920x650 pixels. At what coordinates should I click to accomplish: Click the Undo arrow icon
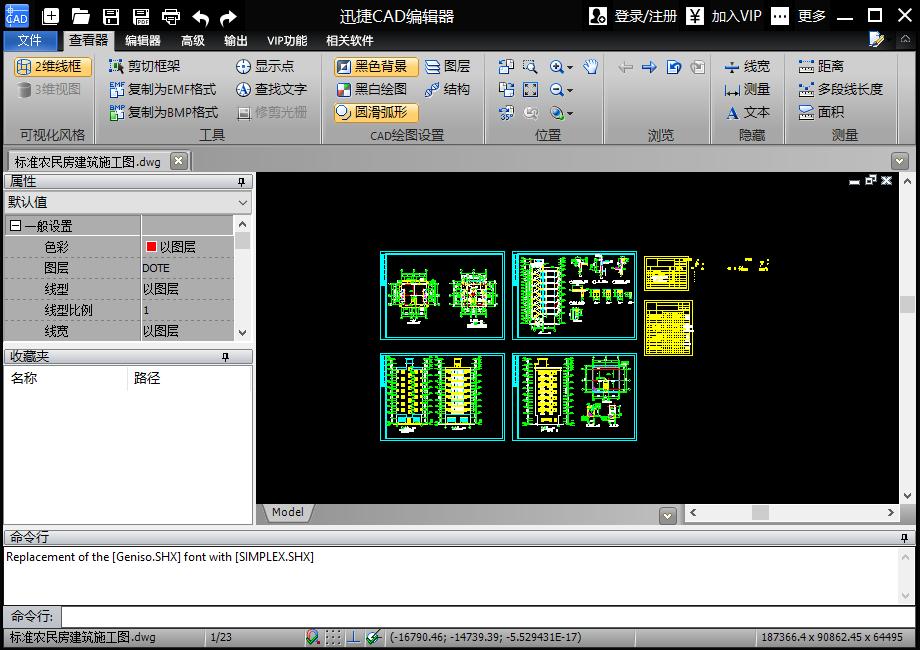tap(200, 16)
